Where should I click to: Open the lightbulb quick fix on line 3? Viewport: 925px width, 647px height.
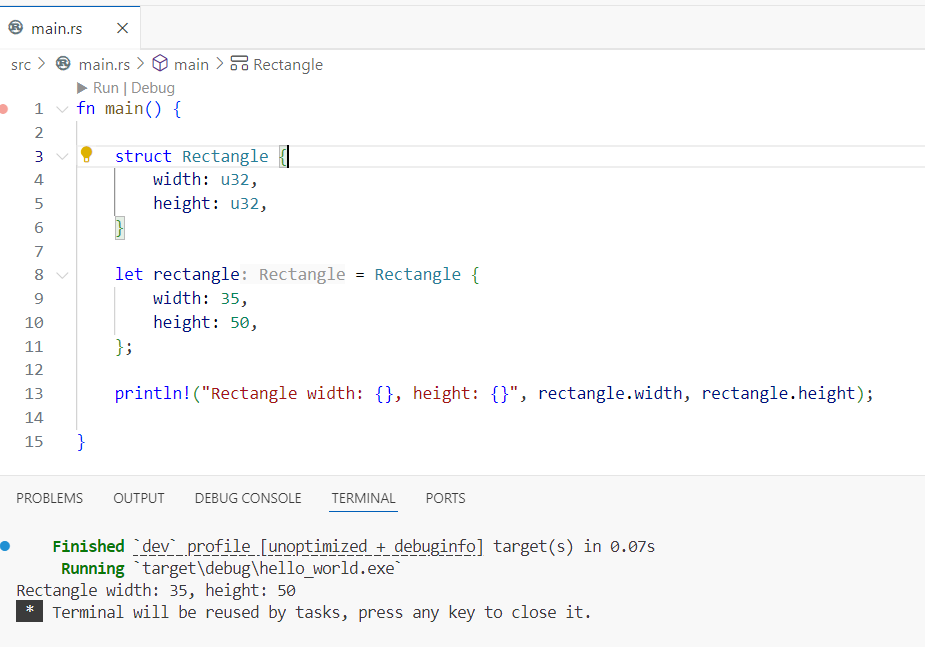pos(86,155)
